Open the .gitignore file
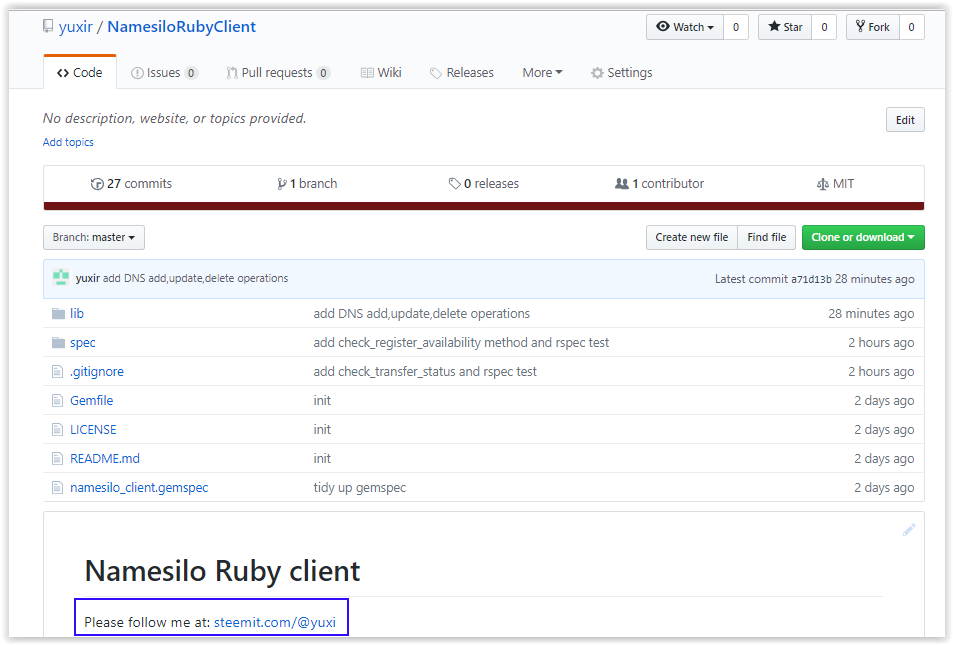Screen dimensions: 953x645 [97, 371]
